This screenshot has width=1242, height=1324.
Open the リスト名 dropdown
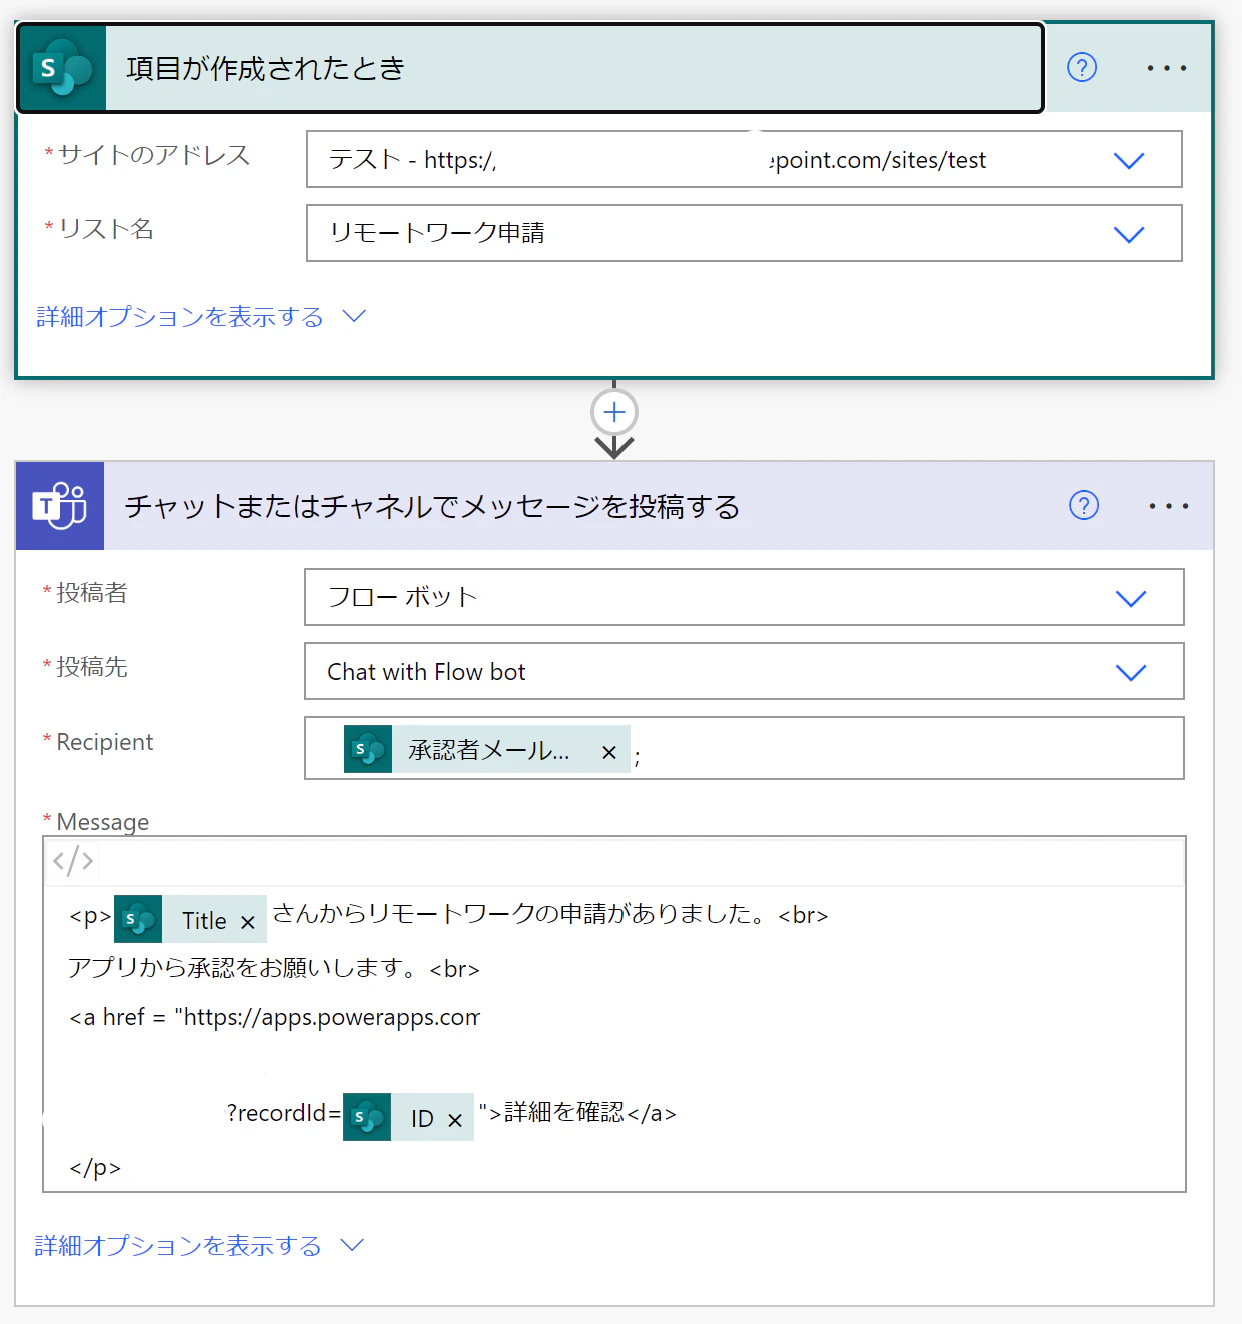(x=744, y=233)
